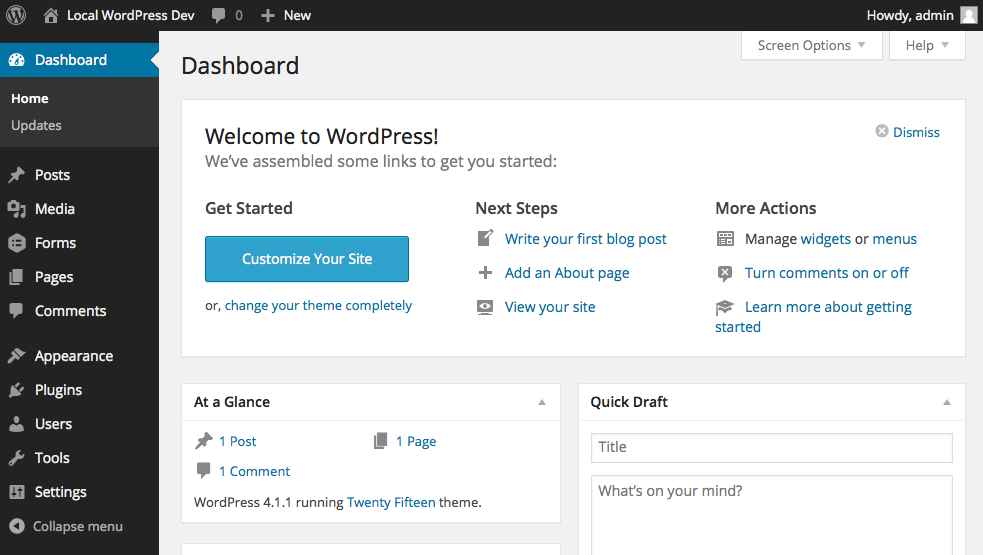The width and height of the screenshot is (983, 555).
Task: Focus the Quick Draft Title field
Action: [771, 447]
